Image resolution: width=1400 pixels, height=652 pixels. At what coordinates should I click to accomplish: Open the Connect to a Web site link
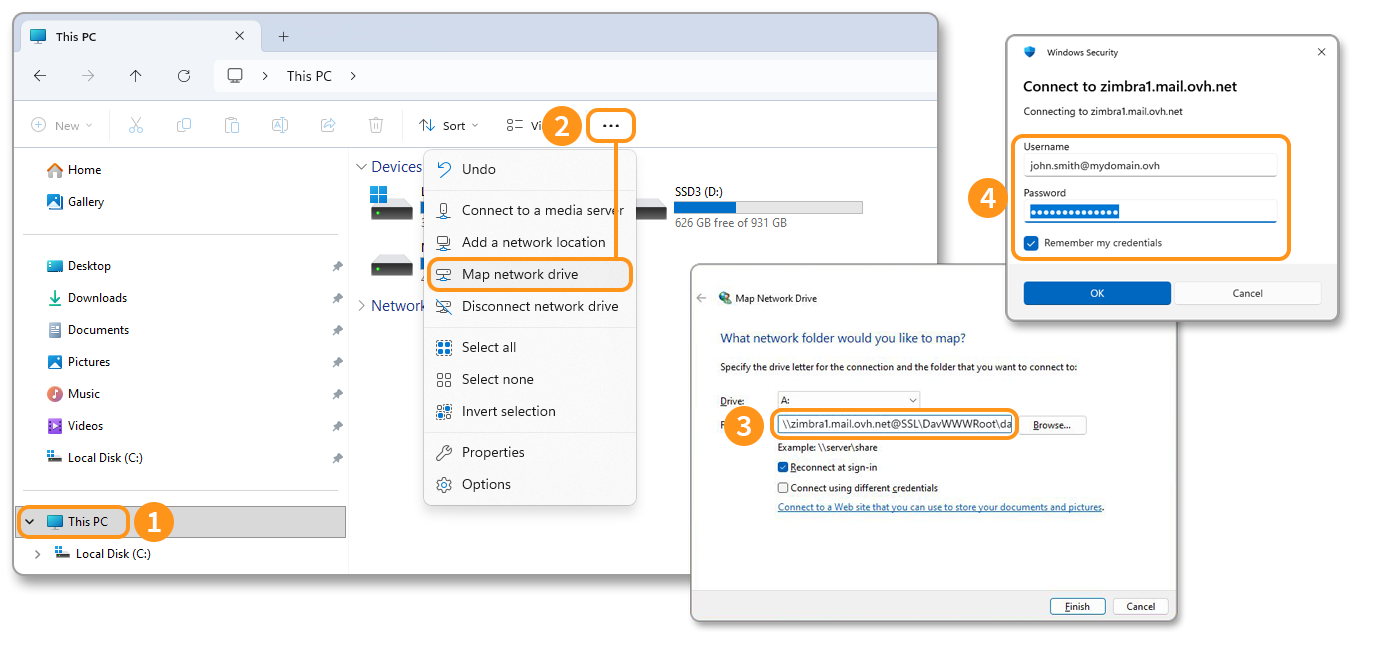940,507
